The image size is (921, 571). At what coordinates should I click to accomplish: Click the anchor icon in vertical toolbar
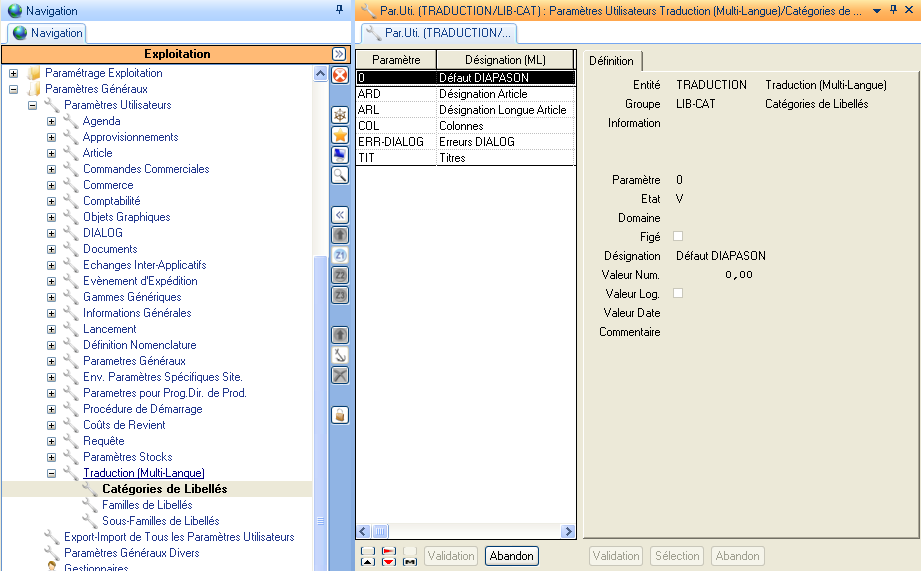(x=340, y=355)
